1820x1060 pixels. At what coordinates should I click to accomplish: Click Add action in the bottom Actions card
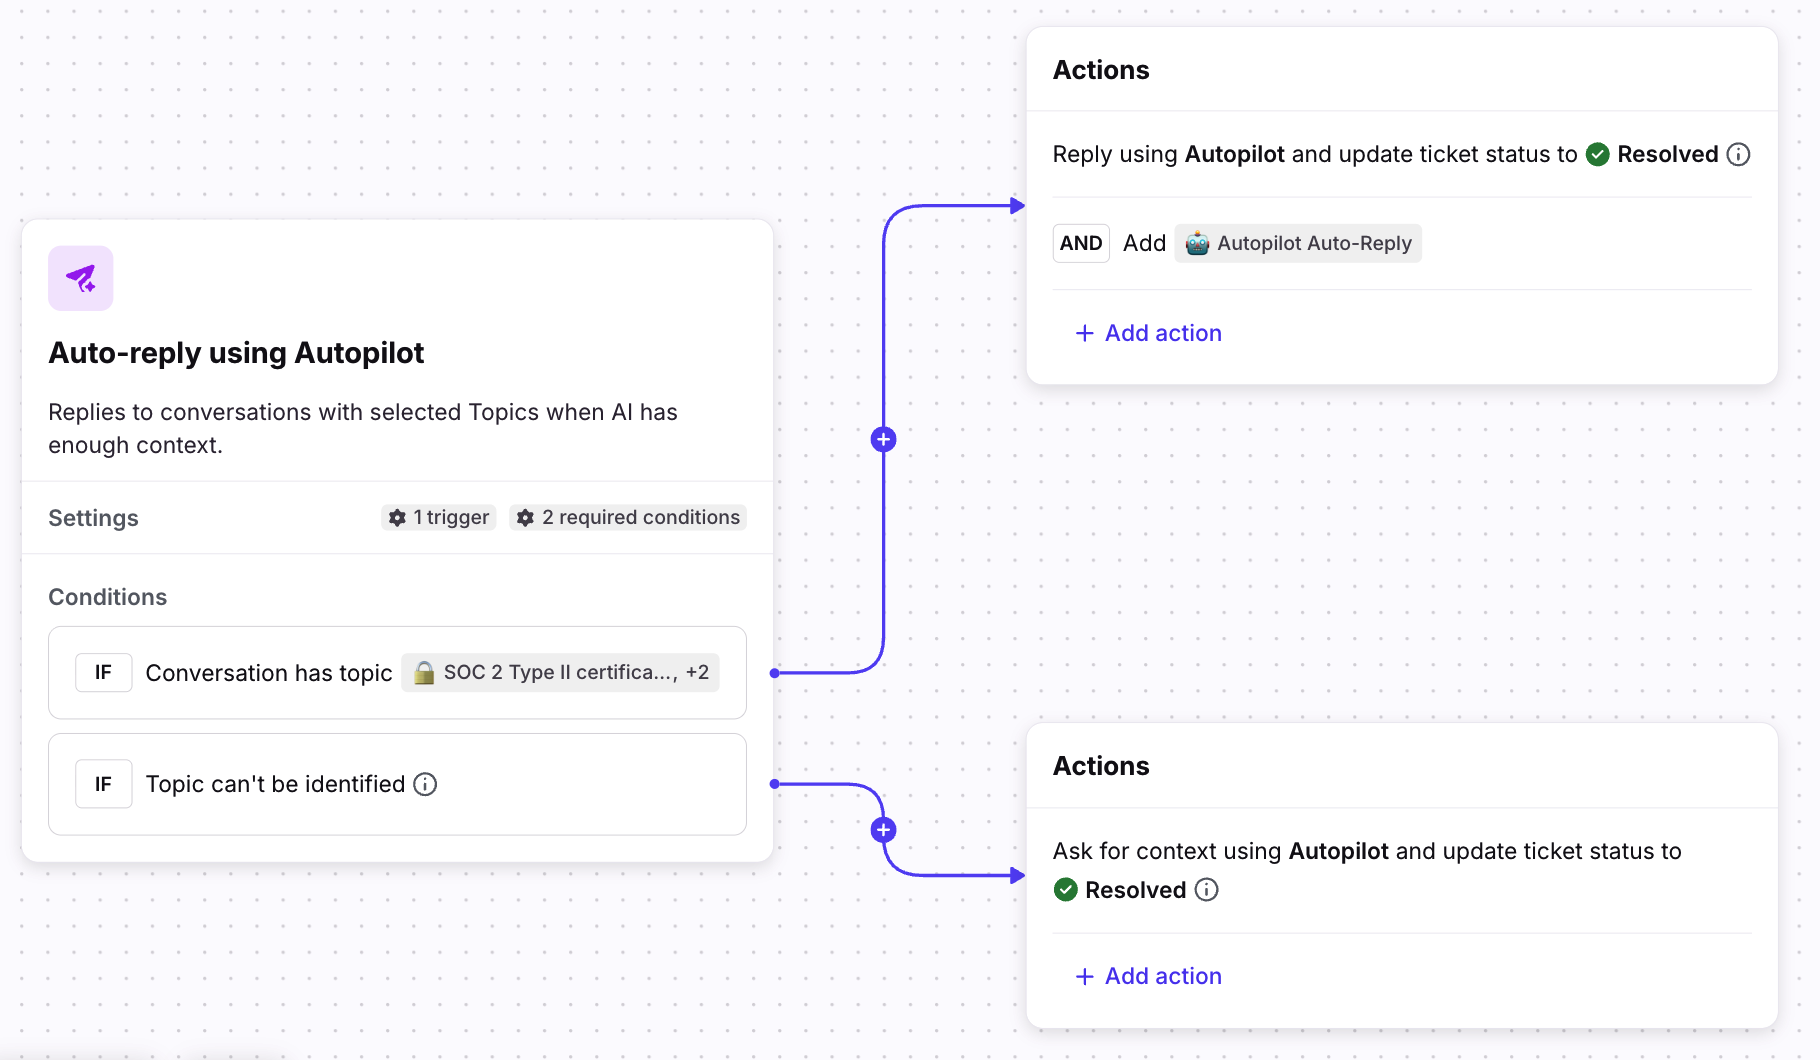(x=1149, y=976)
